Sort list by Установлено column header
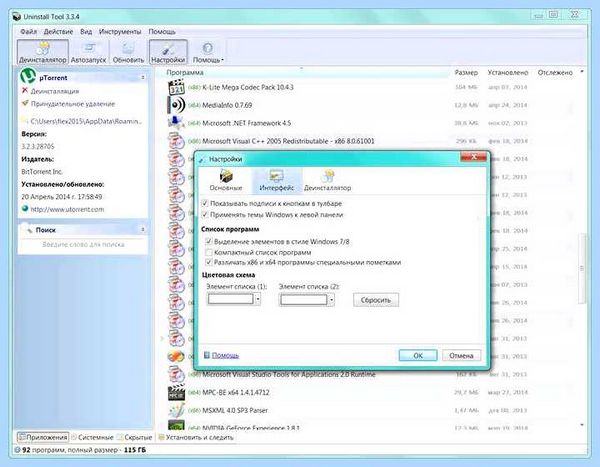This screenshot has height=467, width=600. click(507, 72)
